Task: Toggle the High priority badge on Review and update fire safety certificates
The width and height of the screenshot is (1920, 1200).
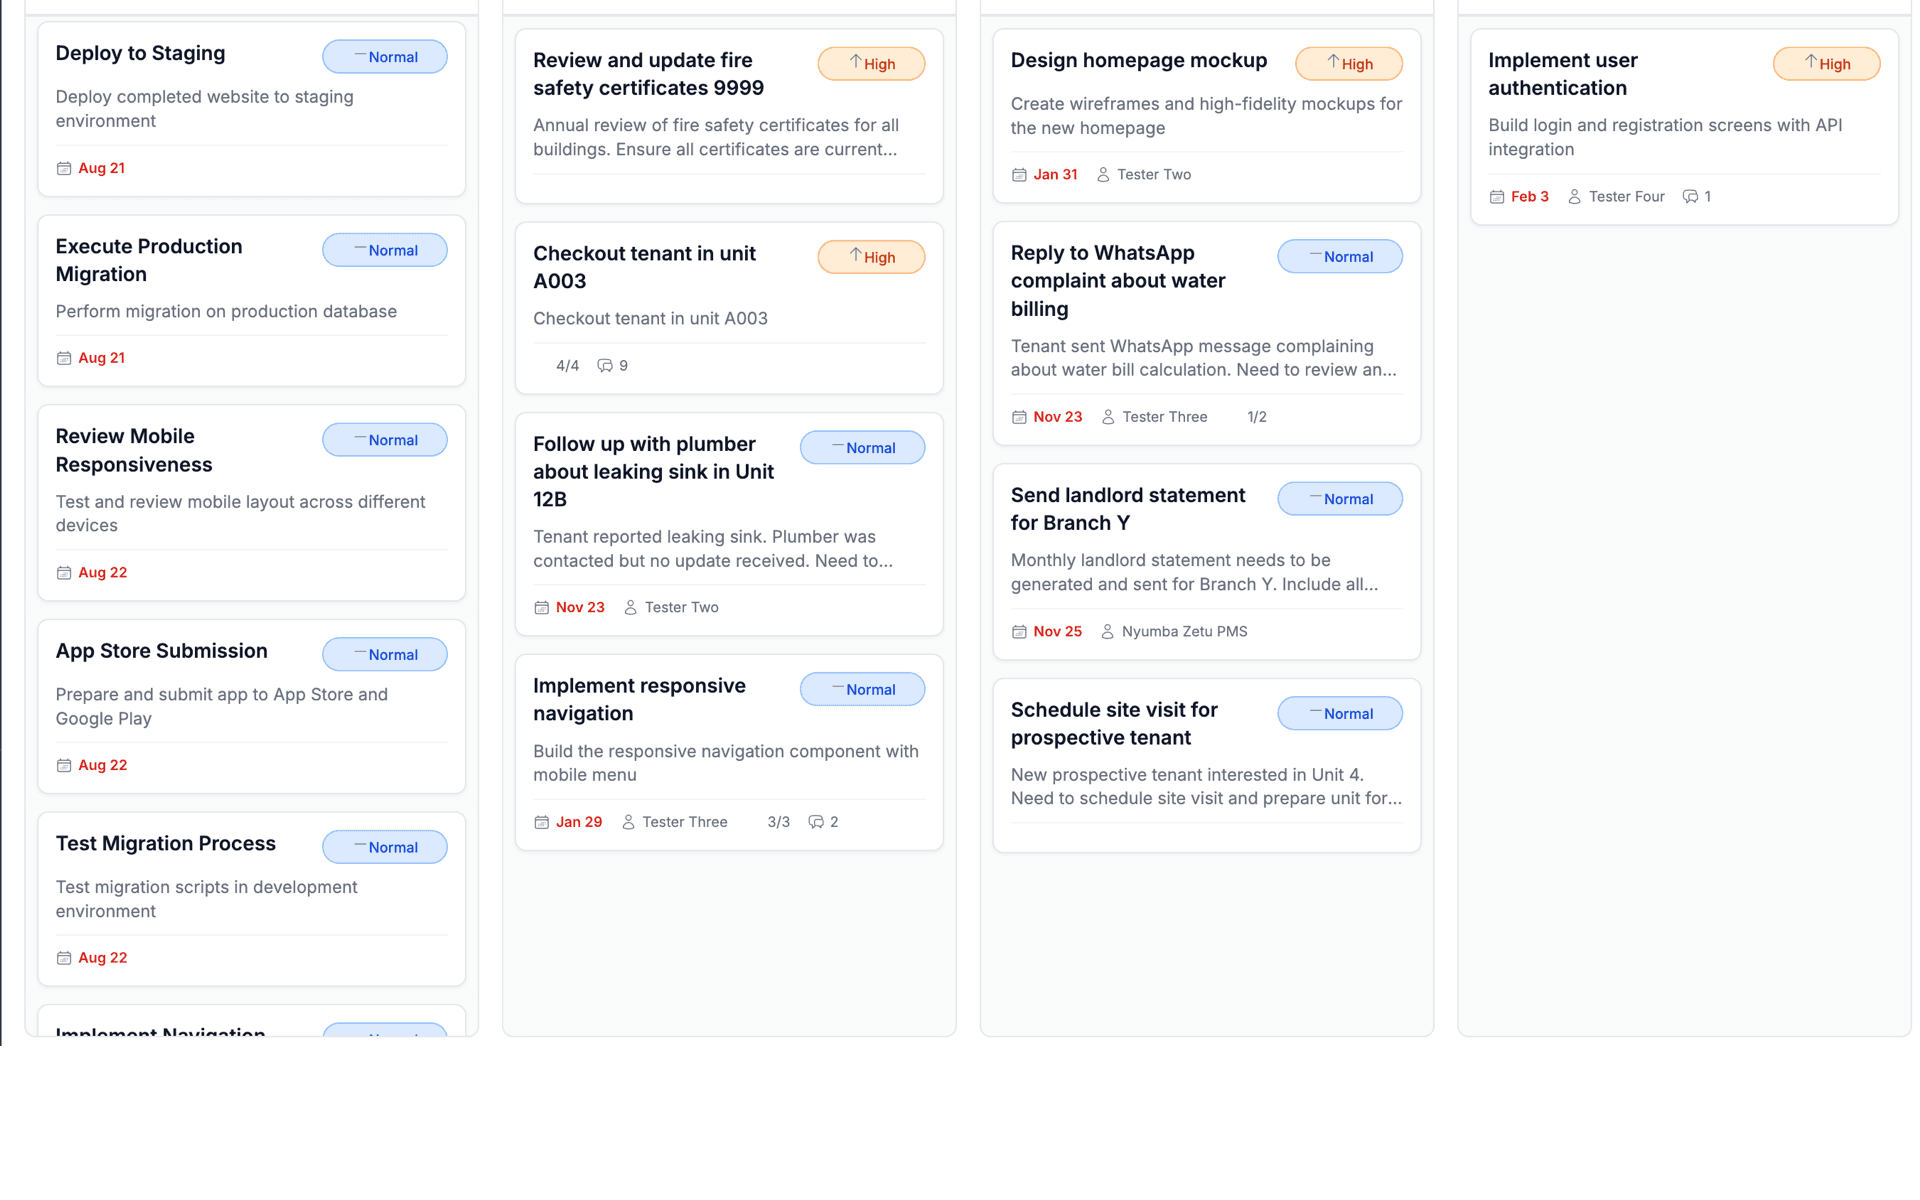Action: 871,63
